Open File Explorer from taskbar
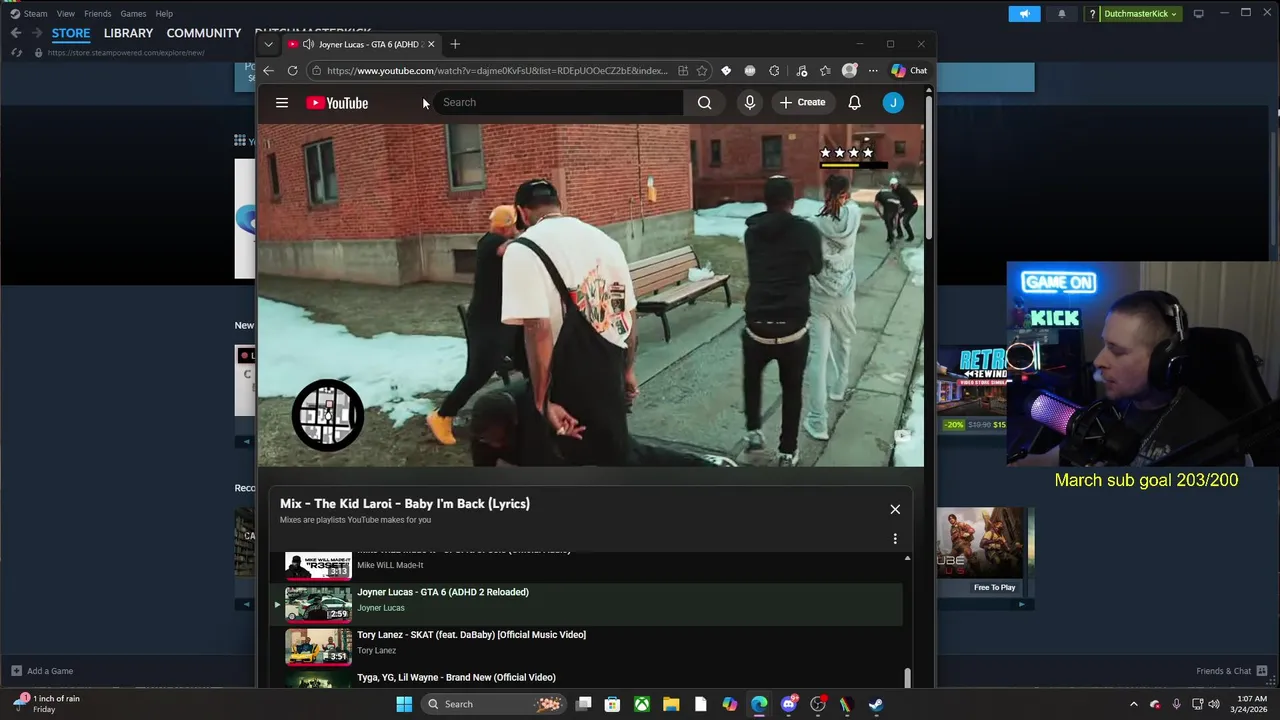This screenshot has width=1280, height=720. point(671,704)
